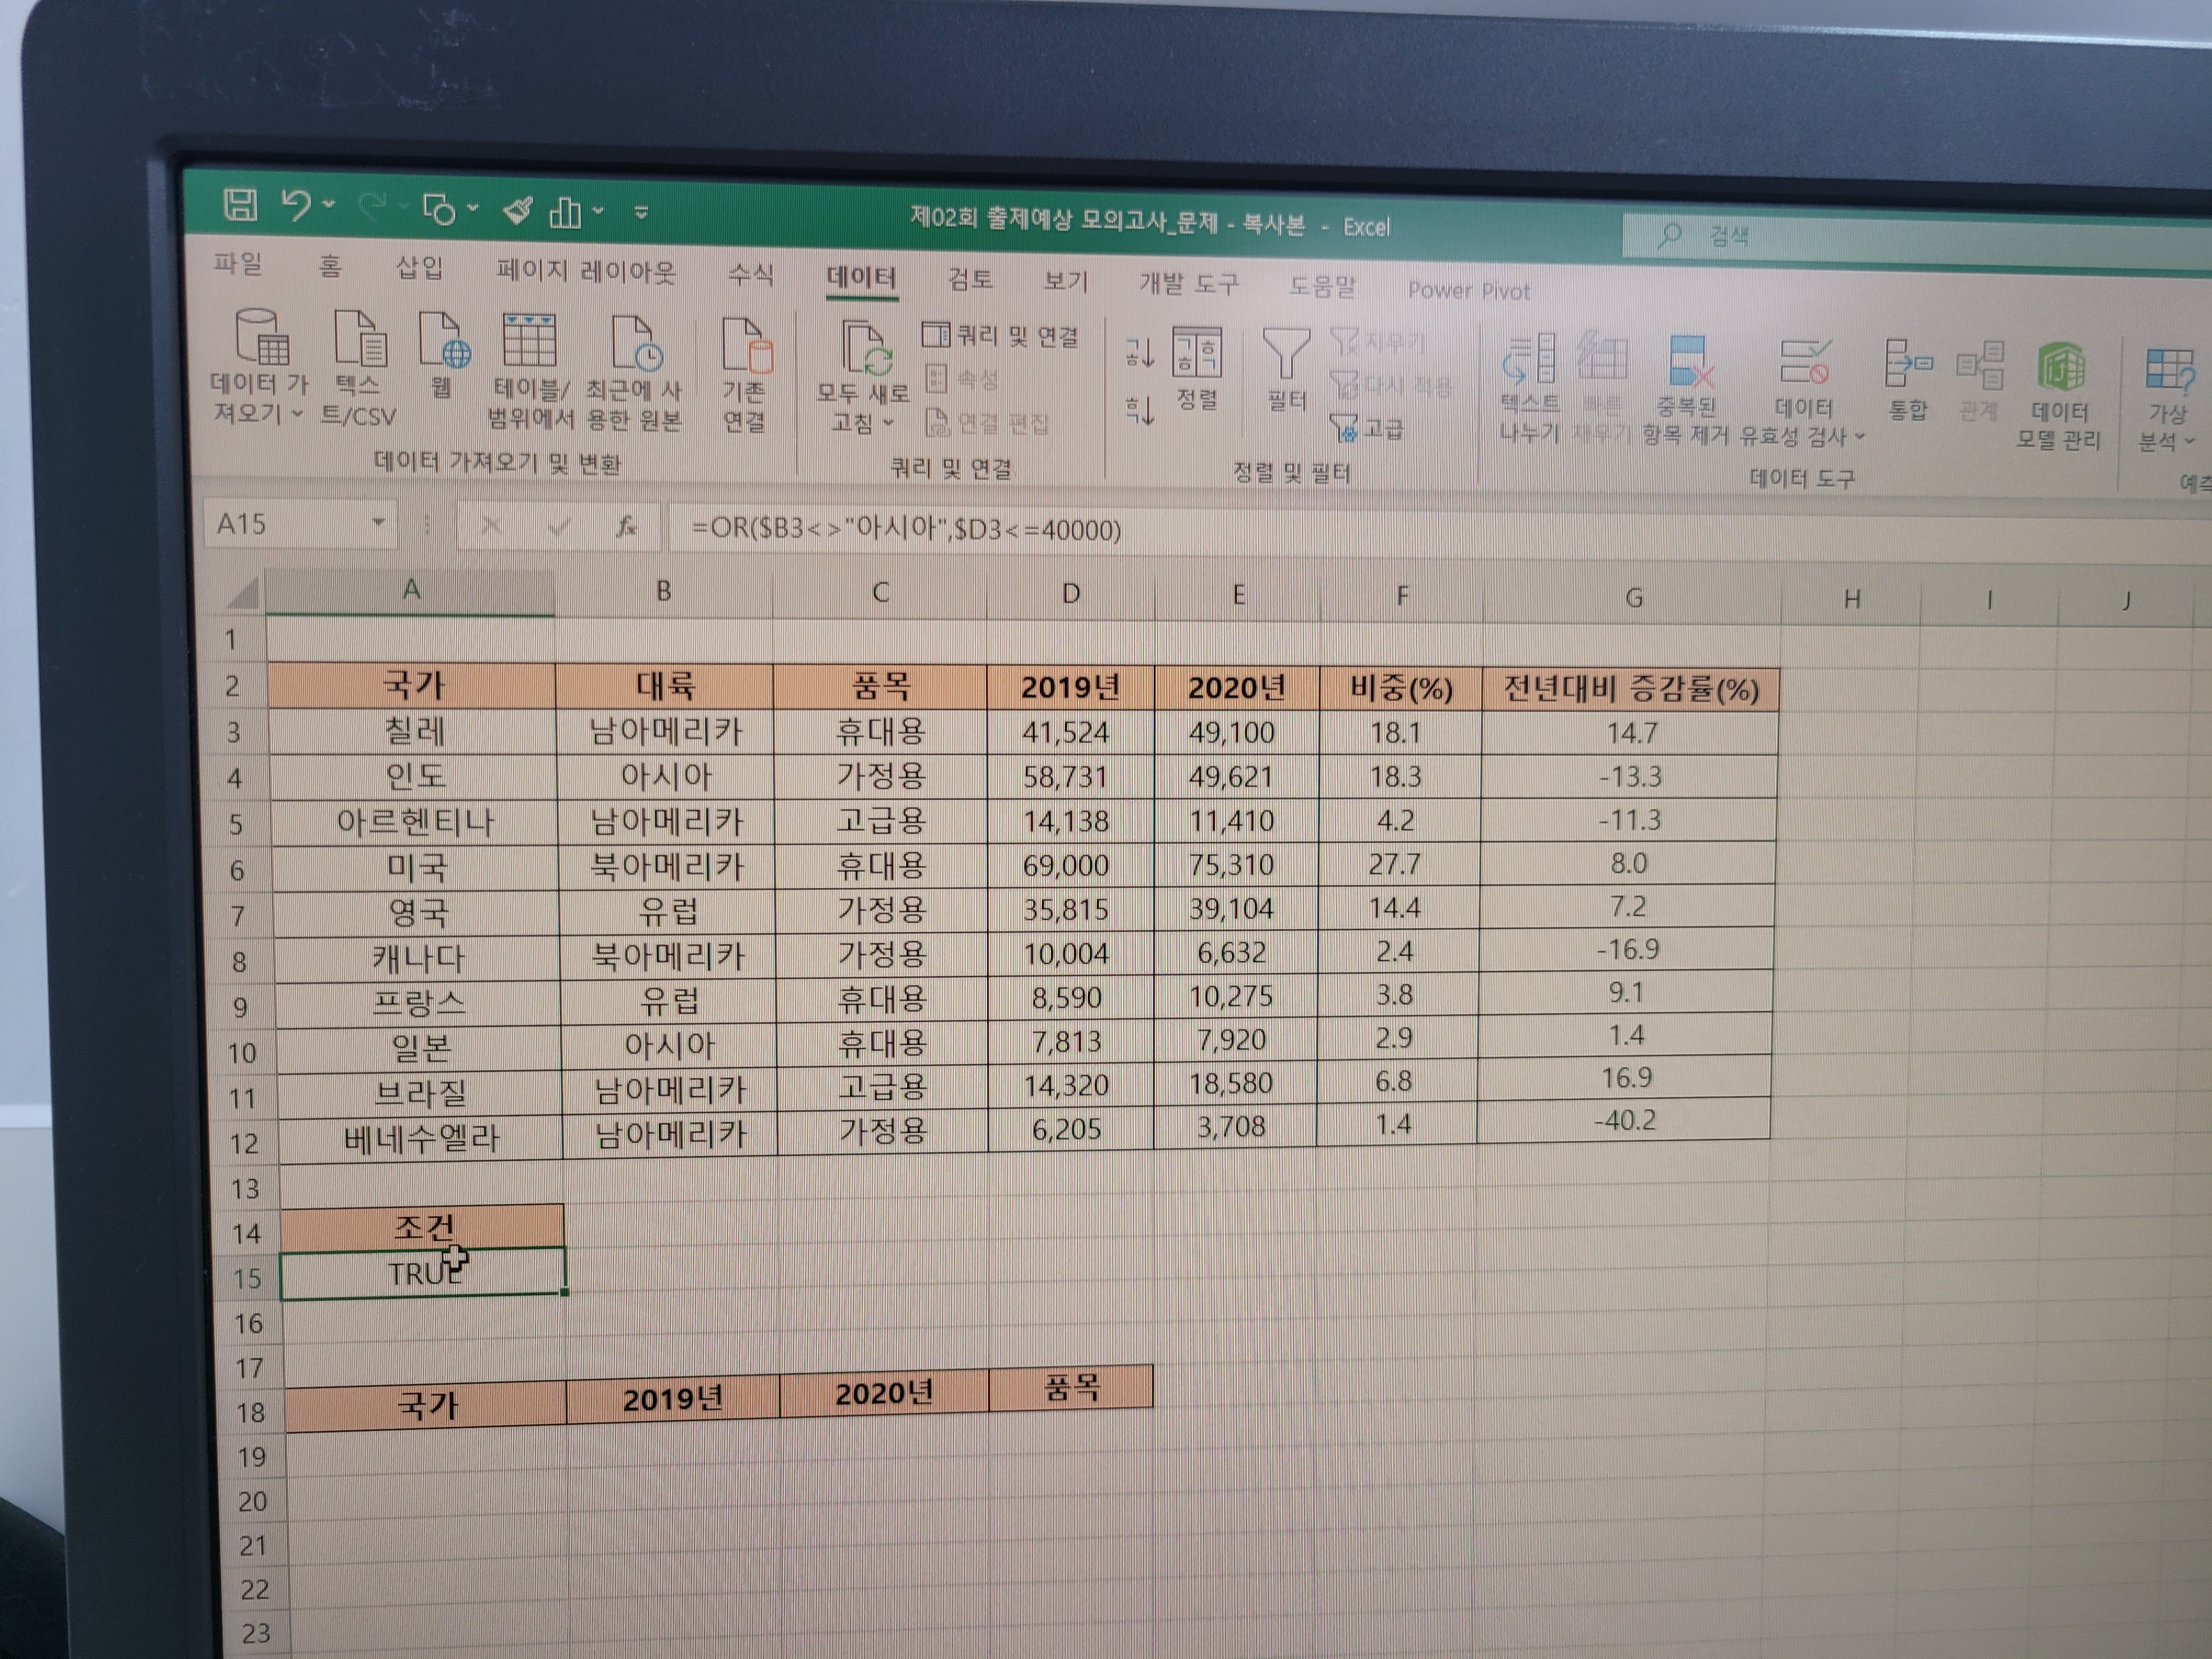2212x1659 pixels.
Task: Click the Select All corner triangle
Action: 243,592
